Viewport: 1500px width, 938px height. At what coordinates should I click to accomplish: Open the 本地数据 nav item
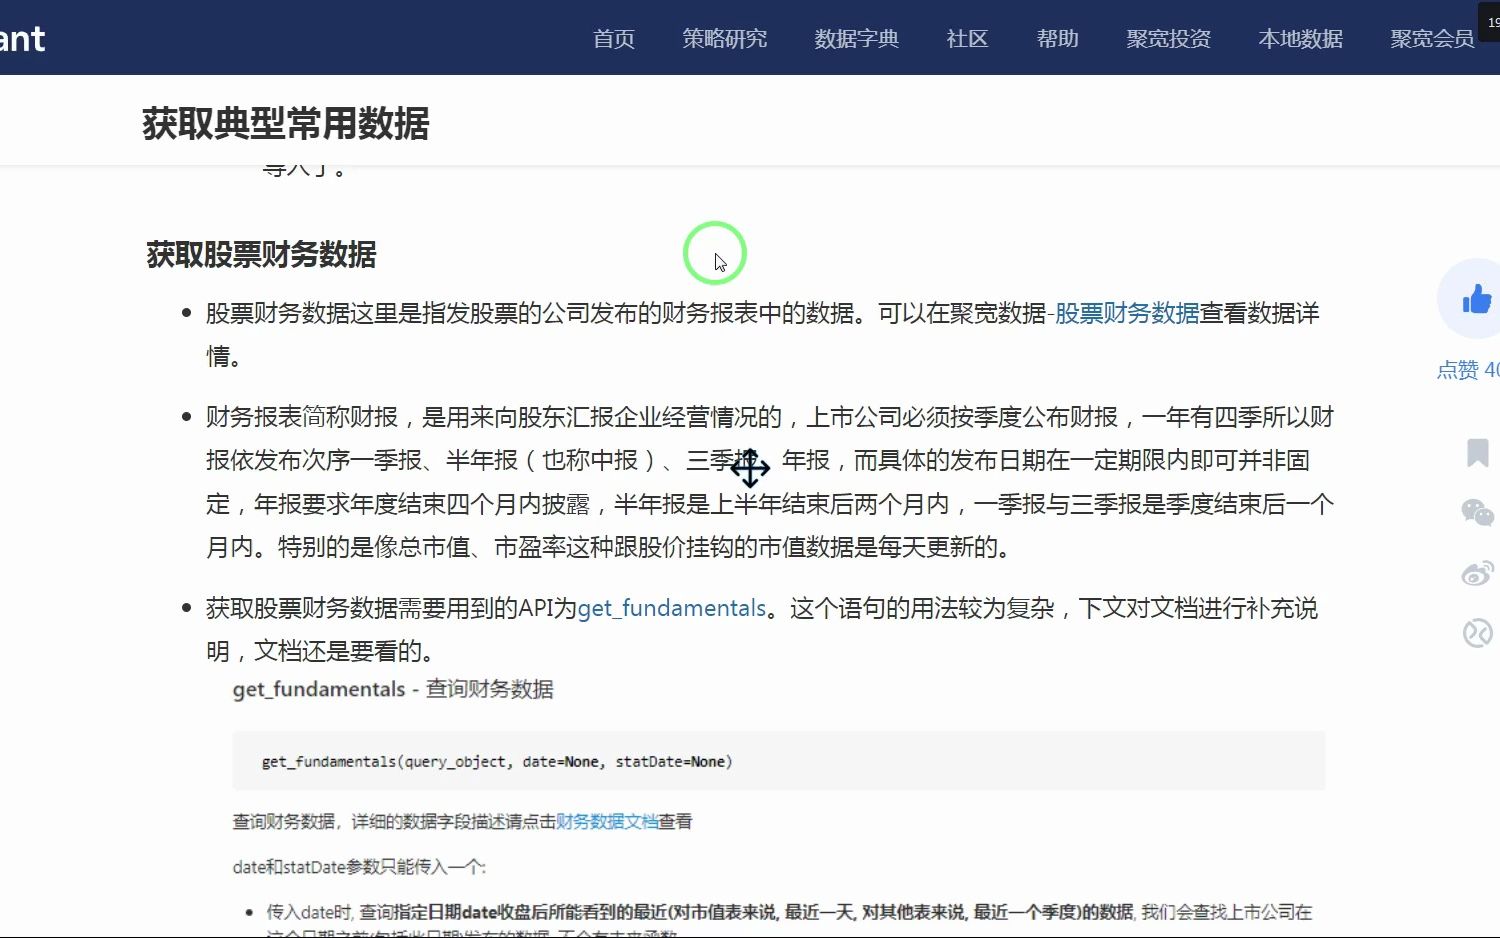click(1300, 39)
